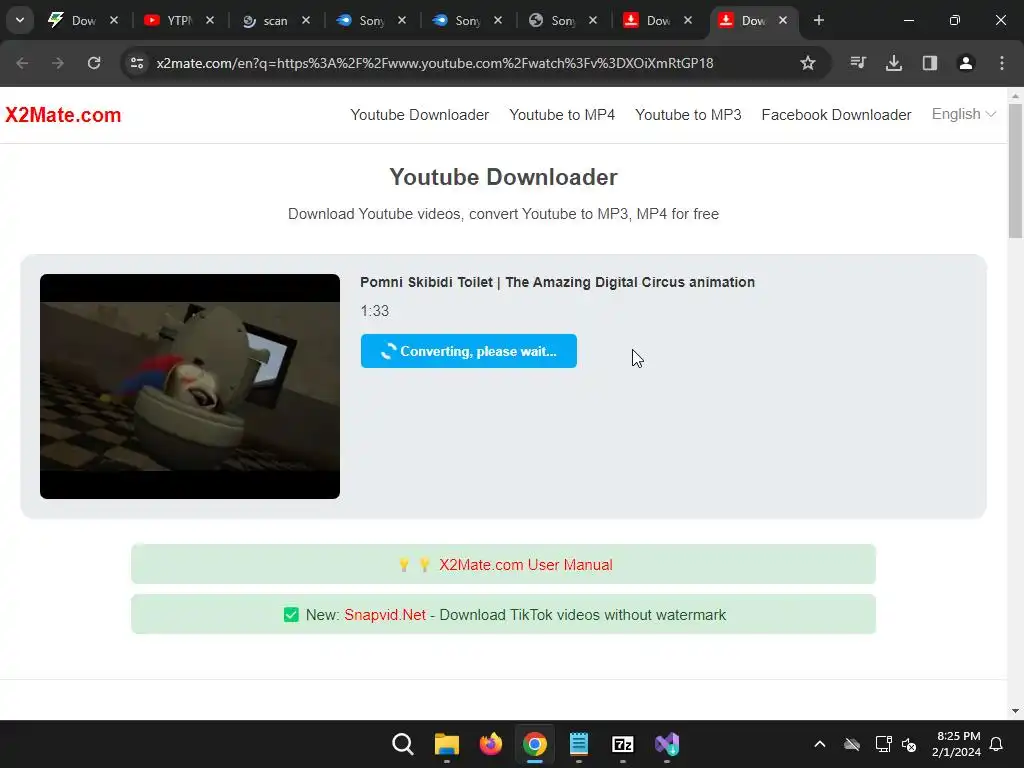Close the active Dow tab
This screenshot has height=768, width=1024.
783,20
